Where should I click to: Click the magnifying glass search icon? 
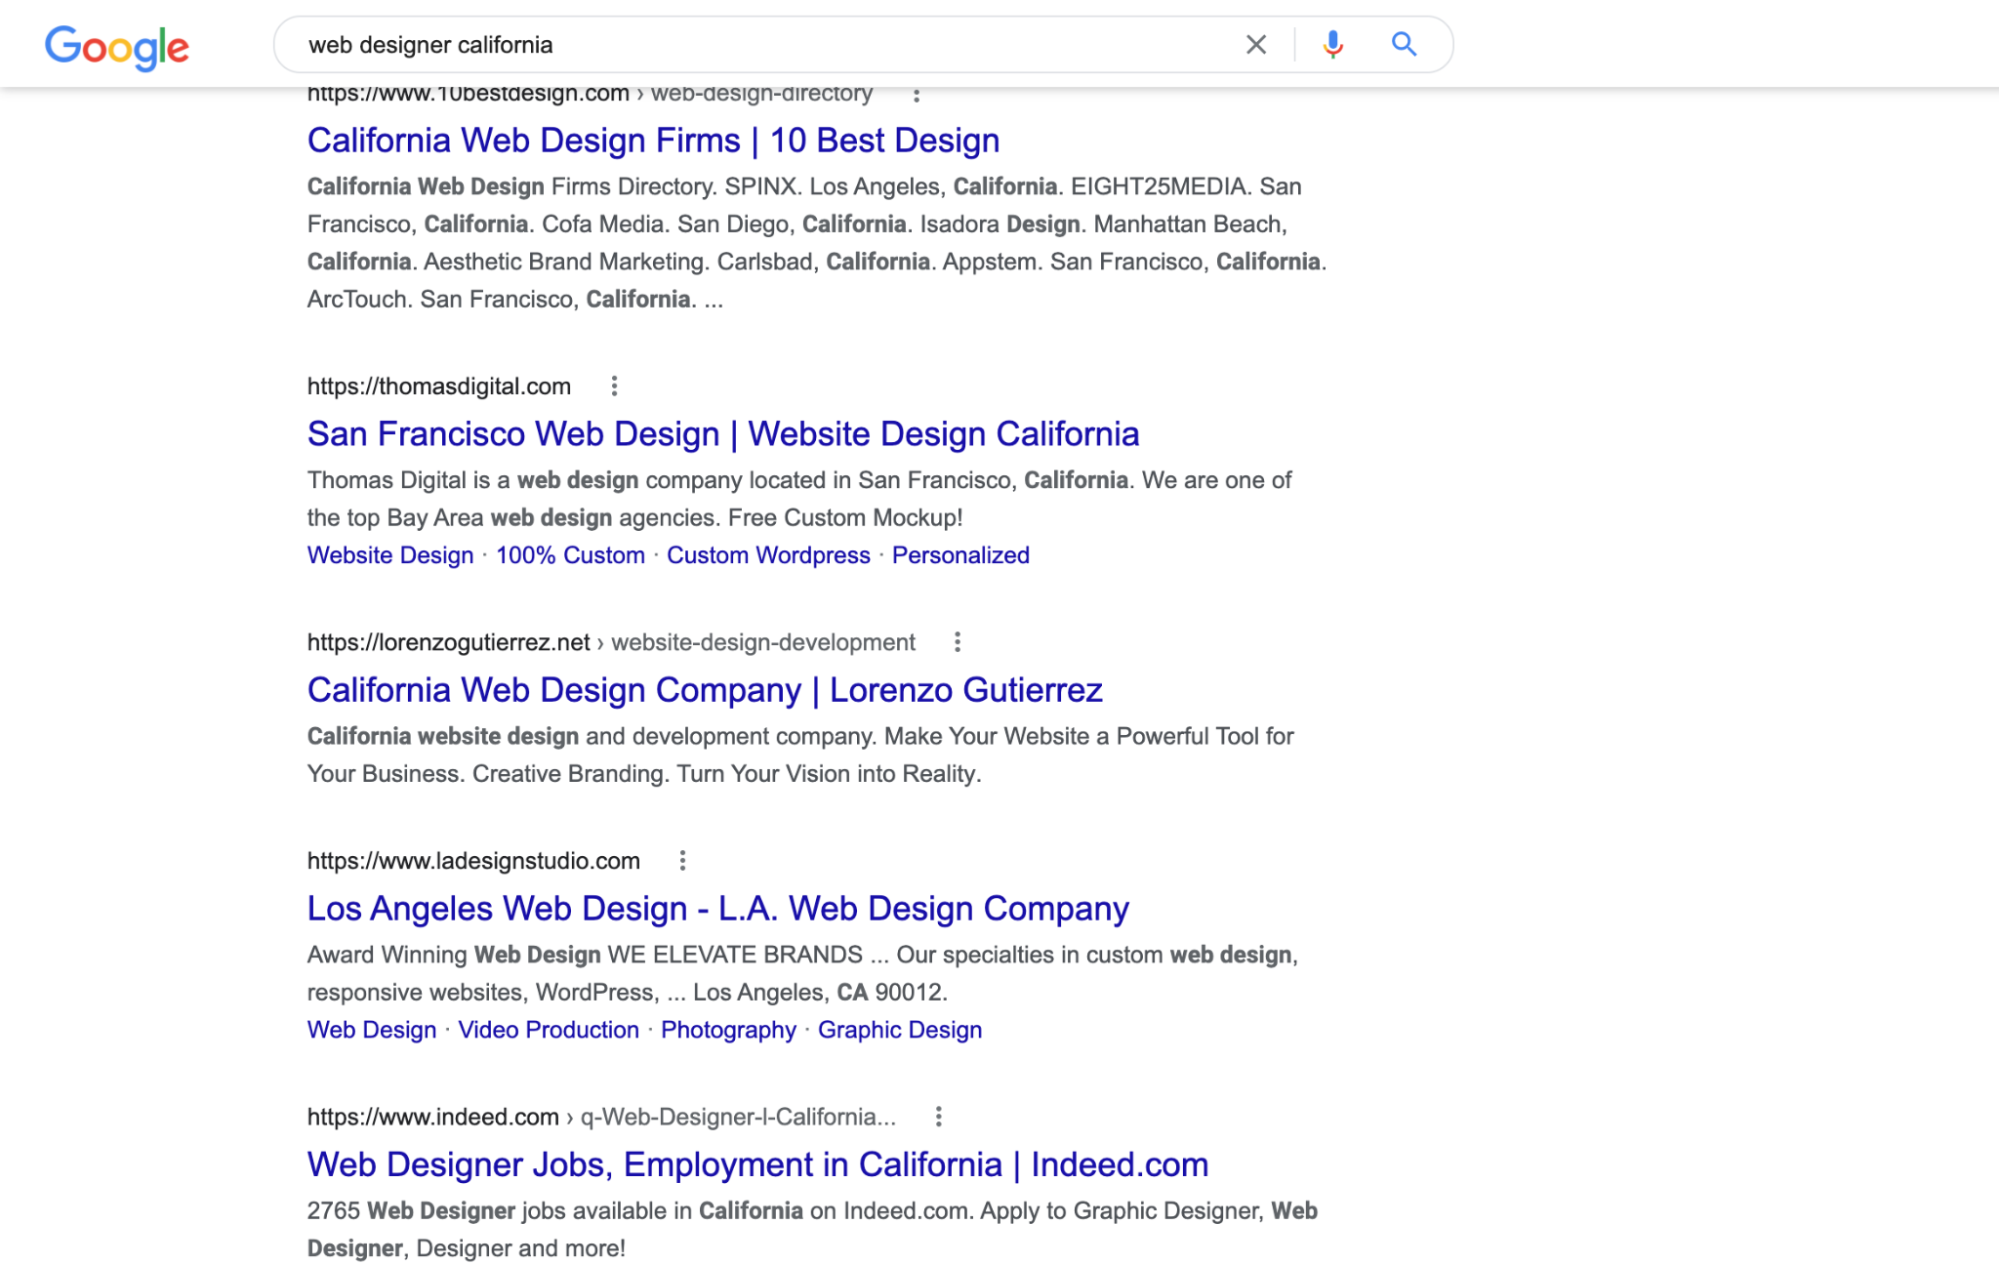1404,44
